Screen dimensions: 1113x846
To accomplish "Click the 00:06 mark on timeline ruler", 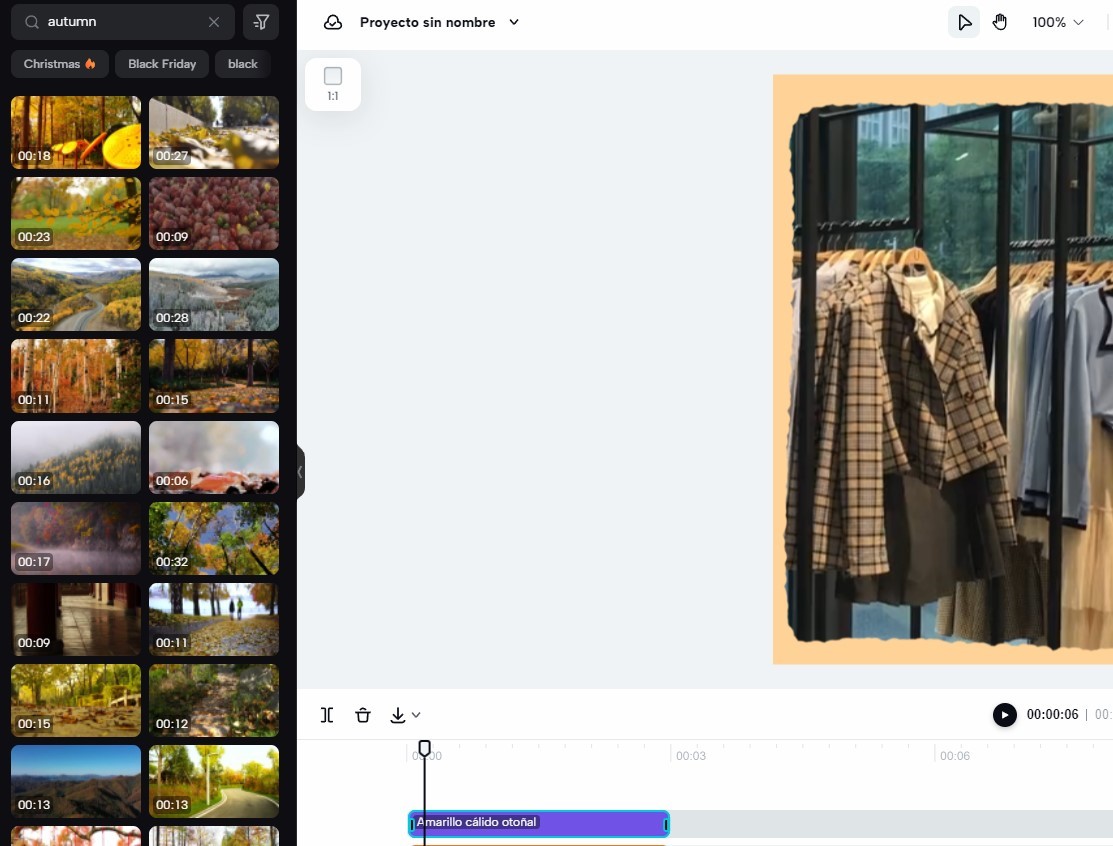I will (x=955, y=756).
